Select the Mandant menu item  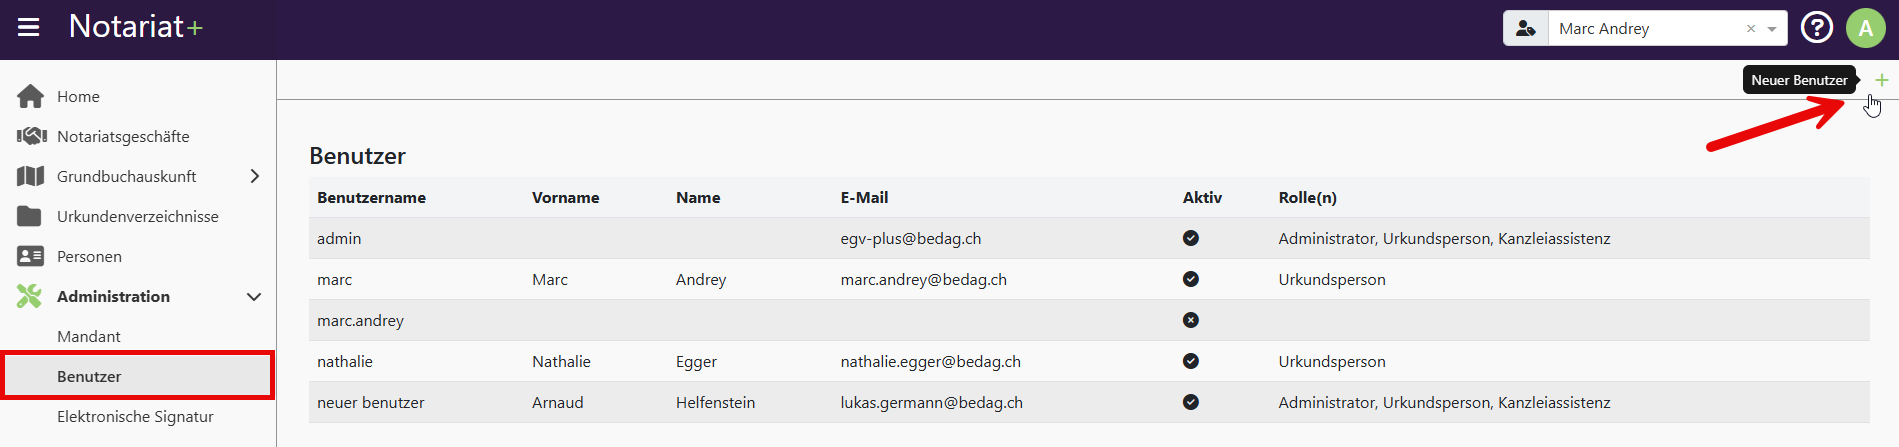pyautogui.click(x=89, y=336)
